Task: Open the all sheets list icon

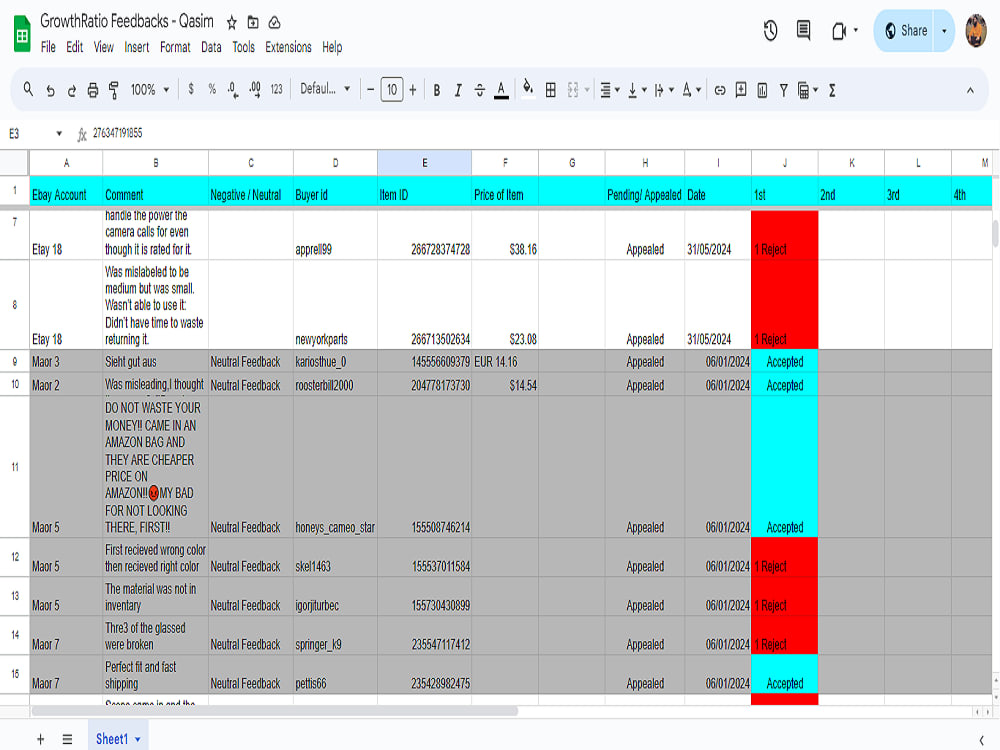Action: pos(67,739)
